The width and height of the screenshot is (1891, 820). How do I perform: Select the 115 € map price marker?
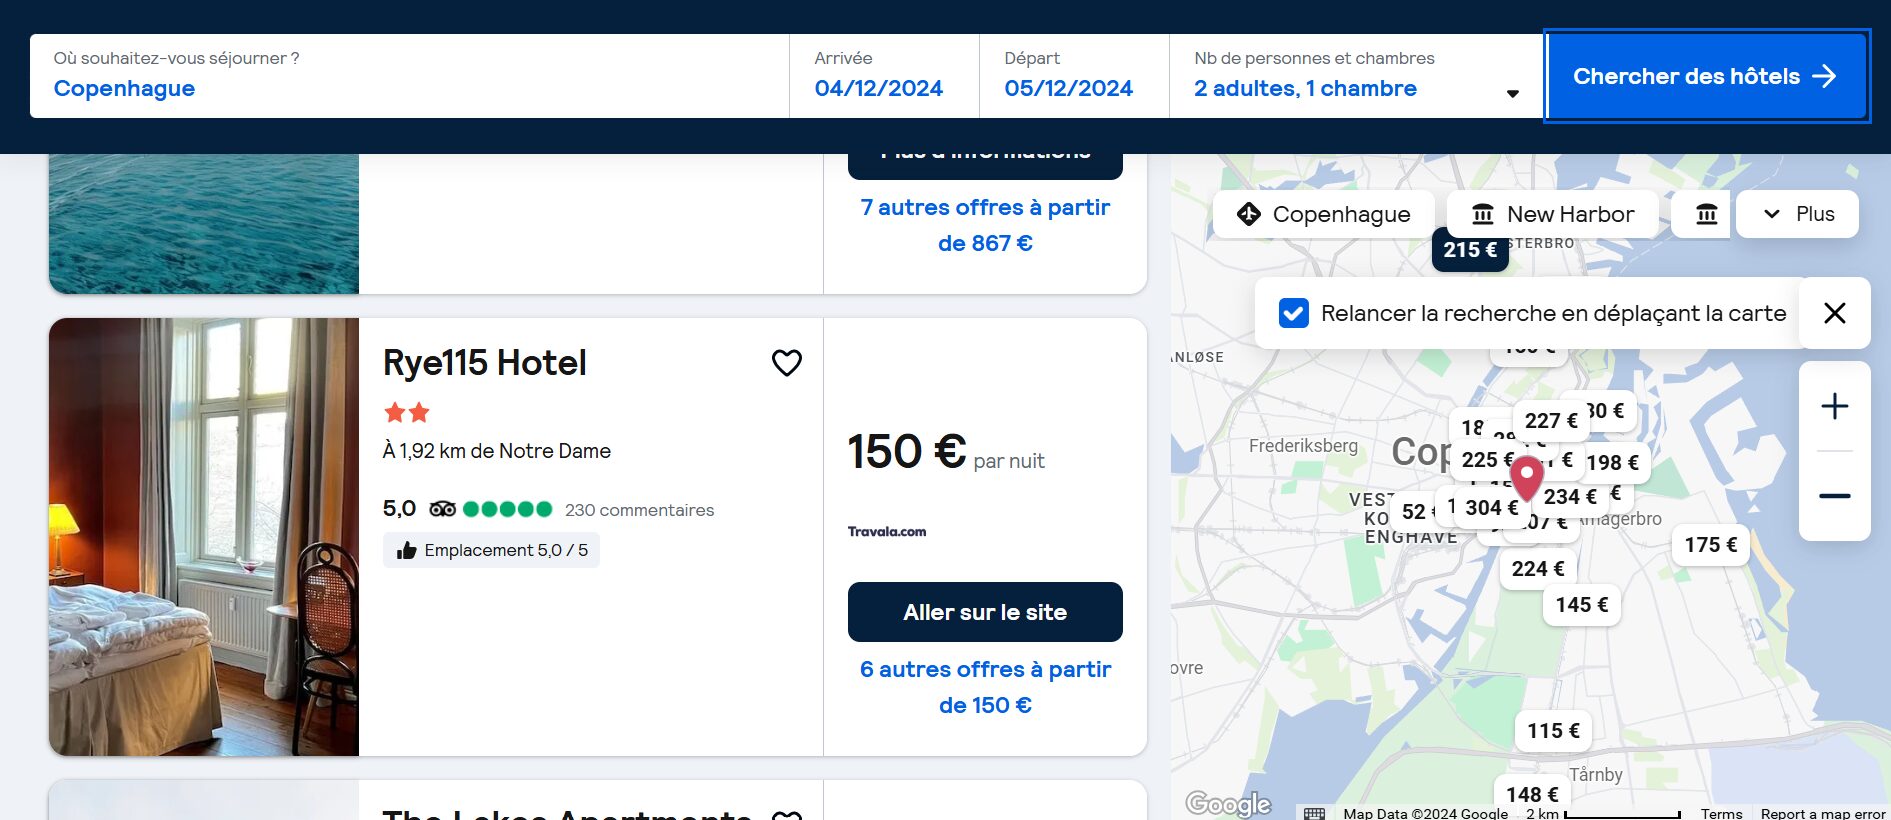1553,731
